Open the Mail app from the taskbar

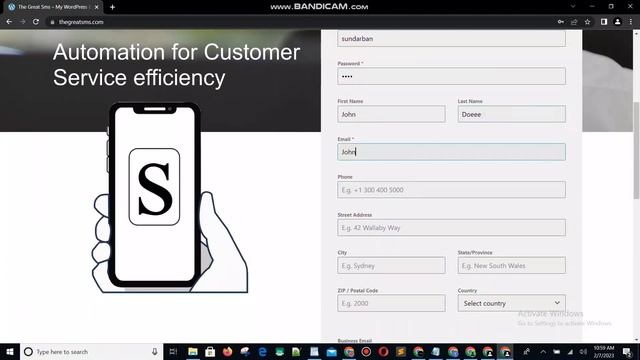(x=331, y=351)
